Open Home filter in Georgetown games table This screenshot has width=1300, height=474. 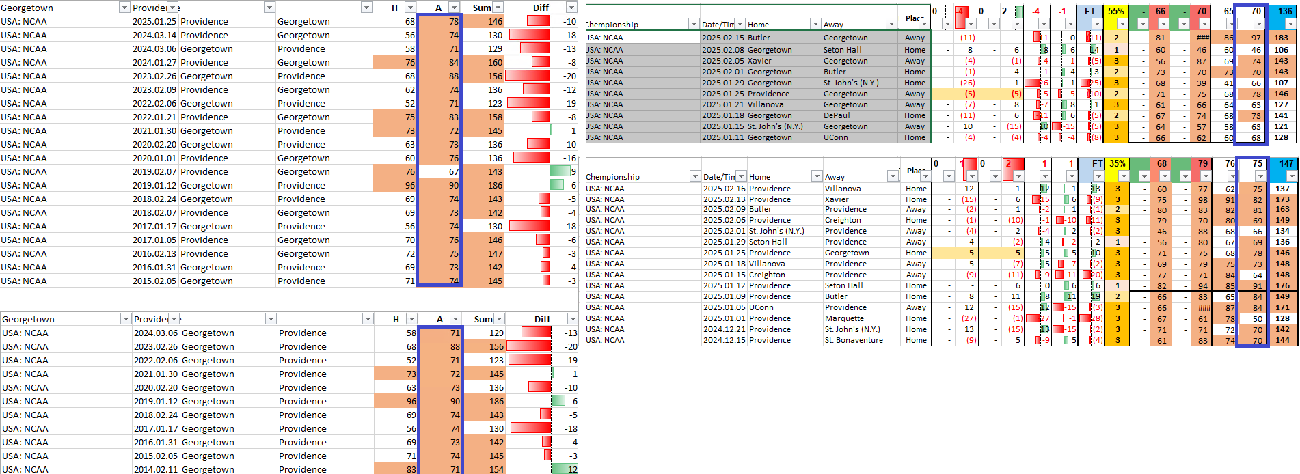pos(813,23)
